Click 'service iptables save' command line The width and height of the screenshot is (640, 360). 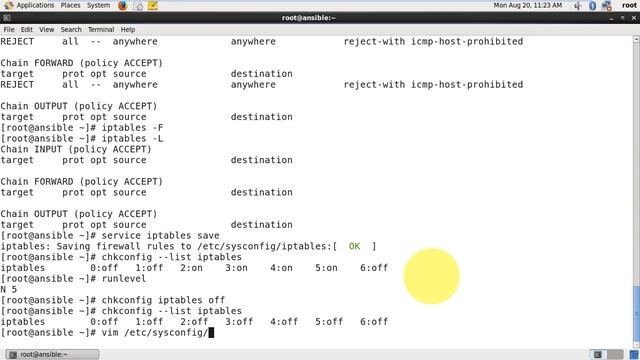tap(160, 236)
